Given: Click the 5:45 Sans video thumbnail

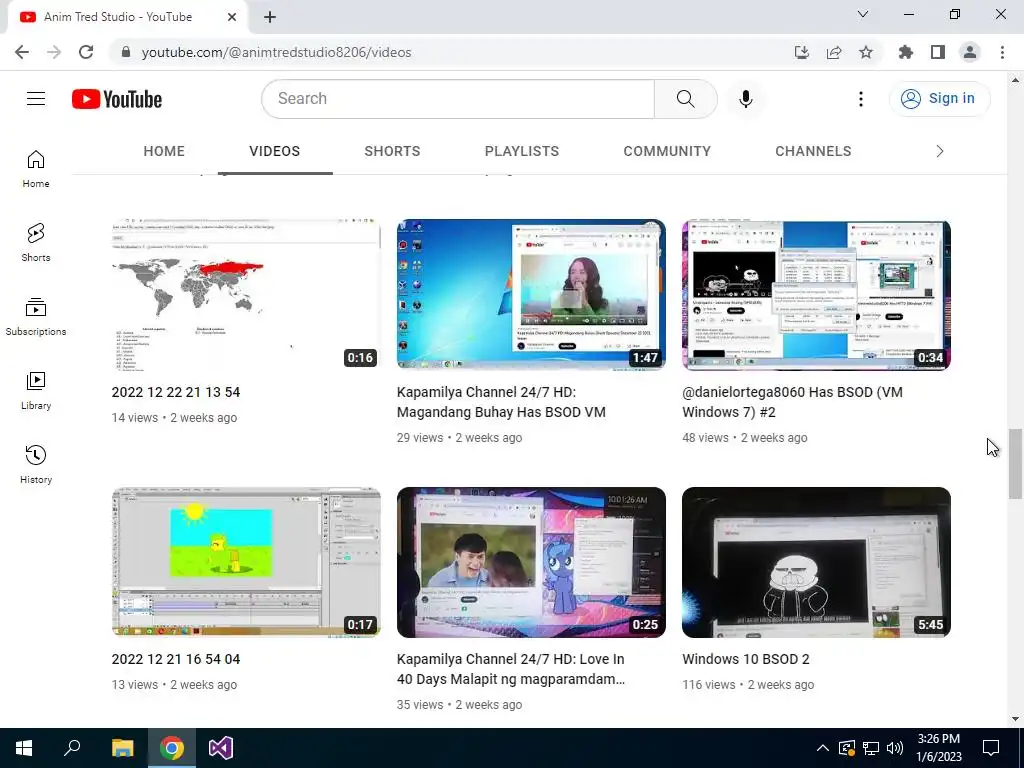Looking at the screenshot, I should (816, 562).
